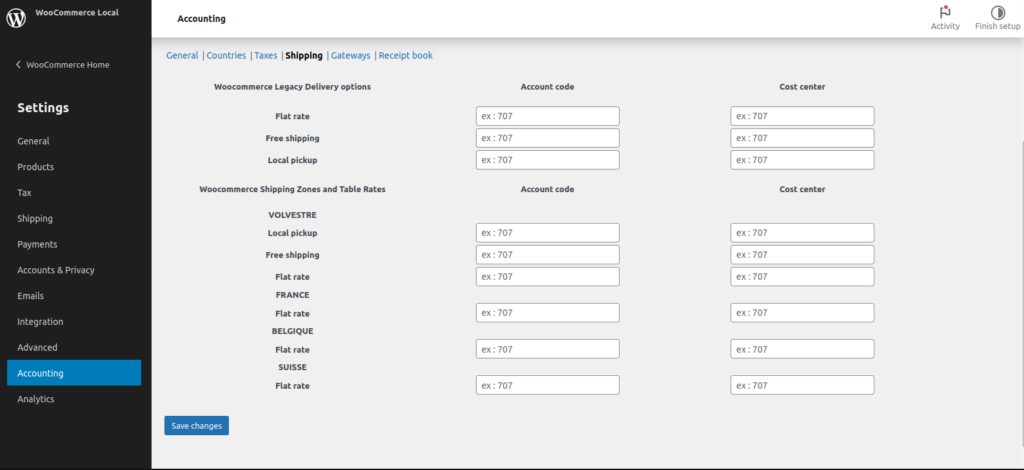Image resolution: width=1024 pixels, height=470 pixels.
Task: Switch to Receipt book tab
Action: click(x=405, y=56)
